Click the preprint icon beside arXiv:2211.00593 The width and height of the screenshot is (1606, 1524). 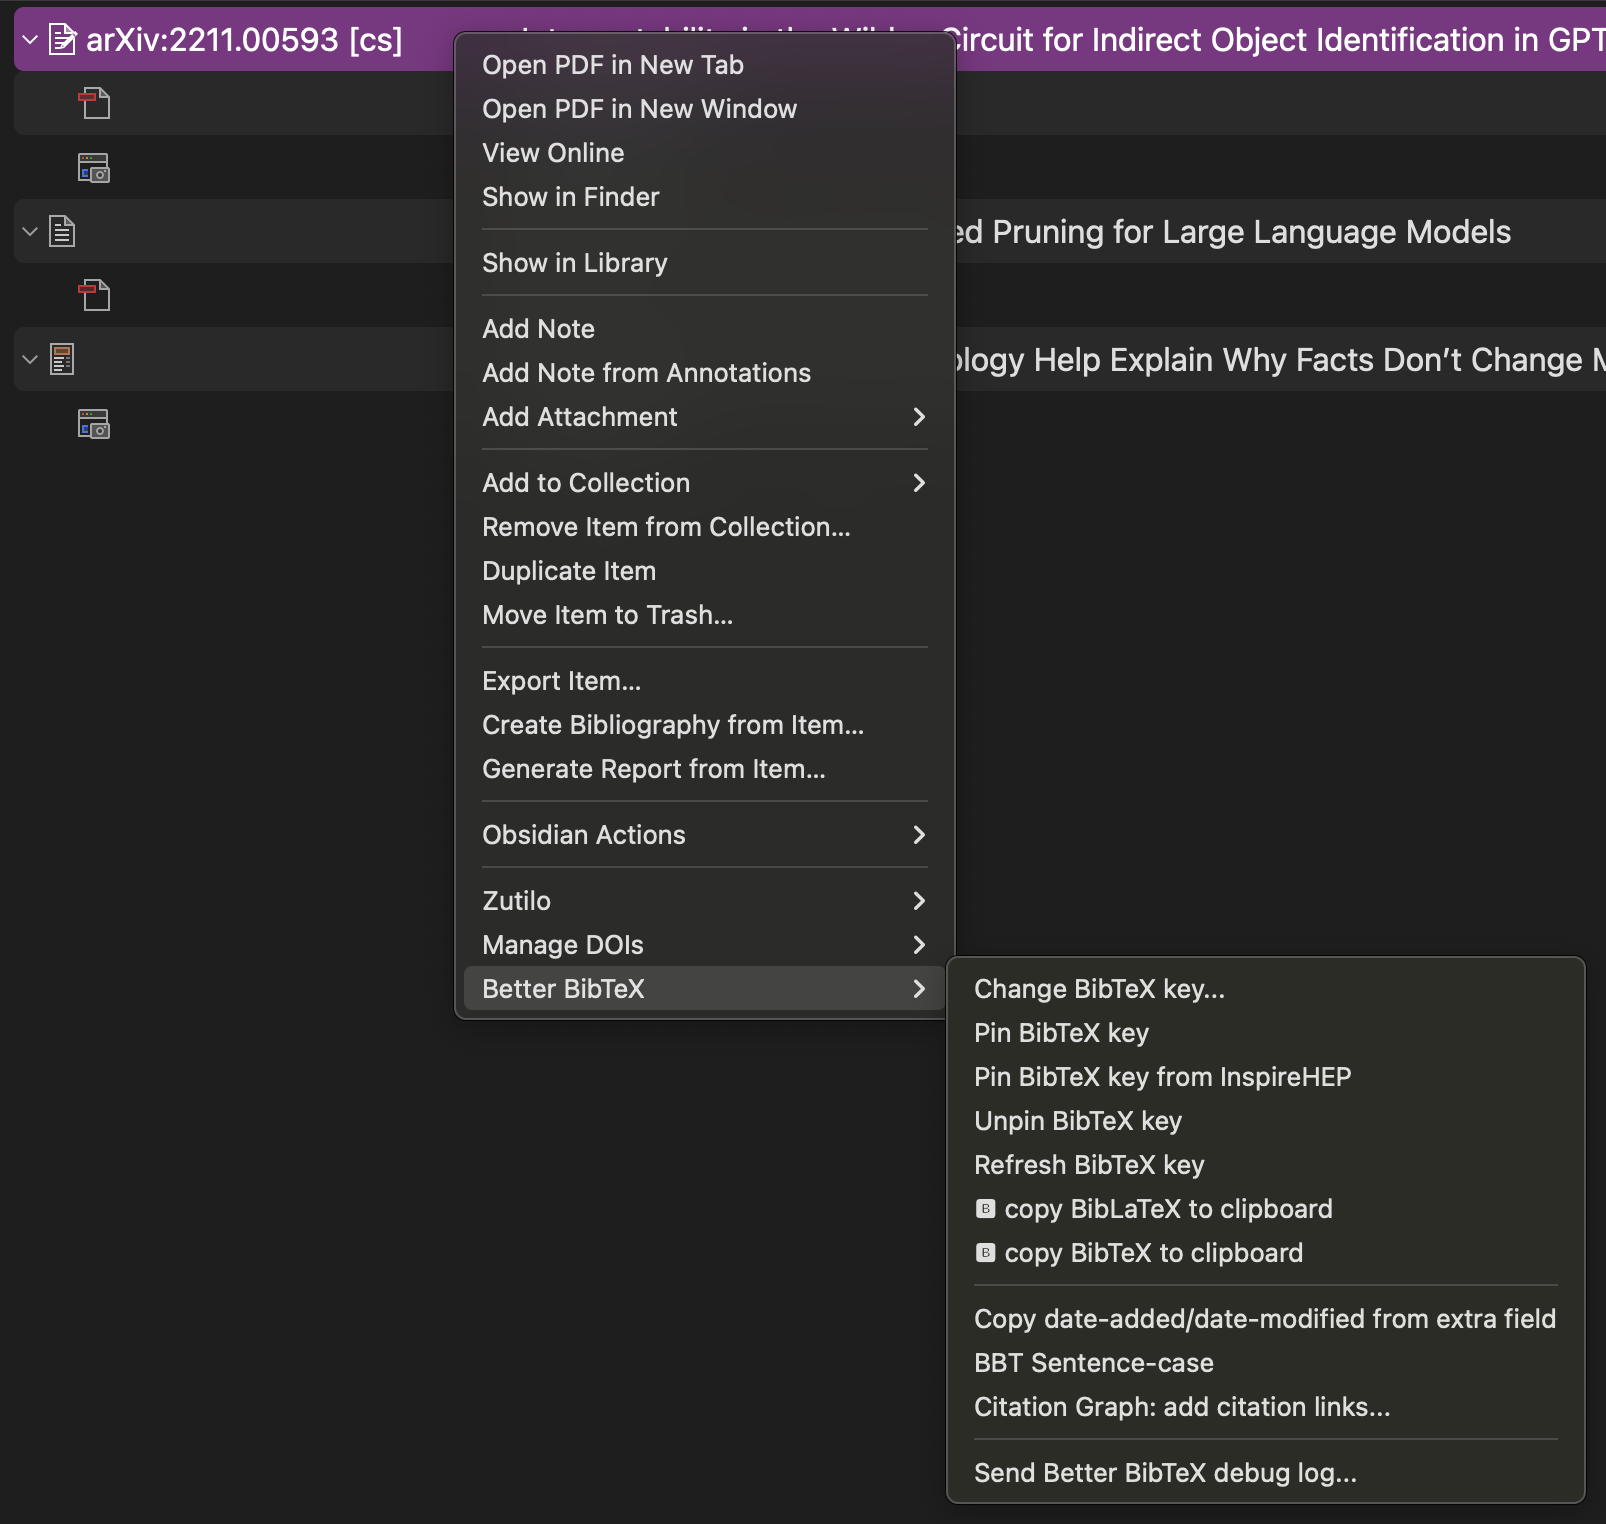(62, 40)
